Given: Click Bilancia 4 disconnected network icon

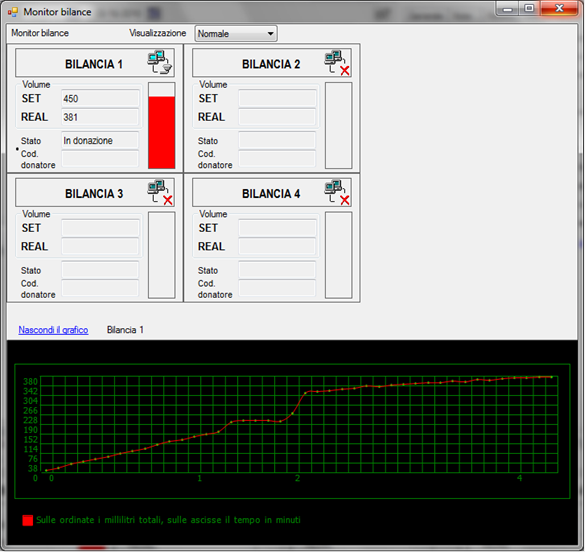Looking at the screenshot, I should [x=337, y=192].
